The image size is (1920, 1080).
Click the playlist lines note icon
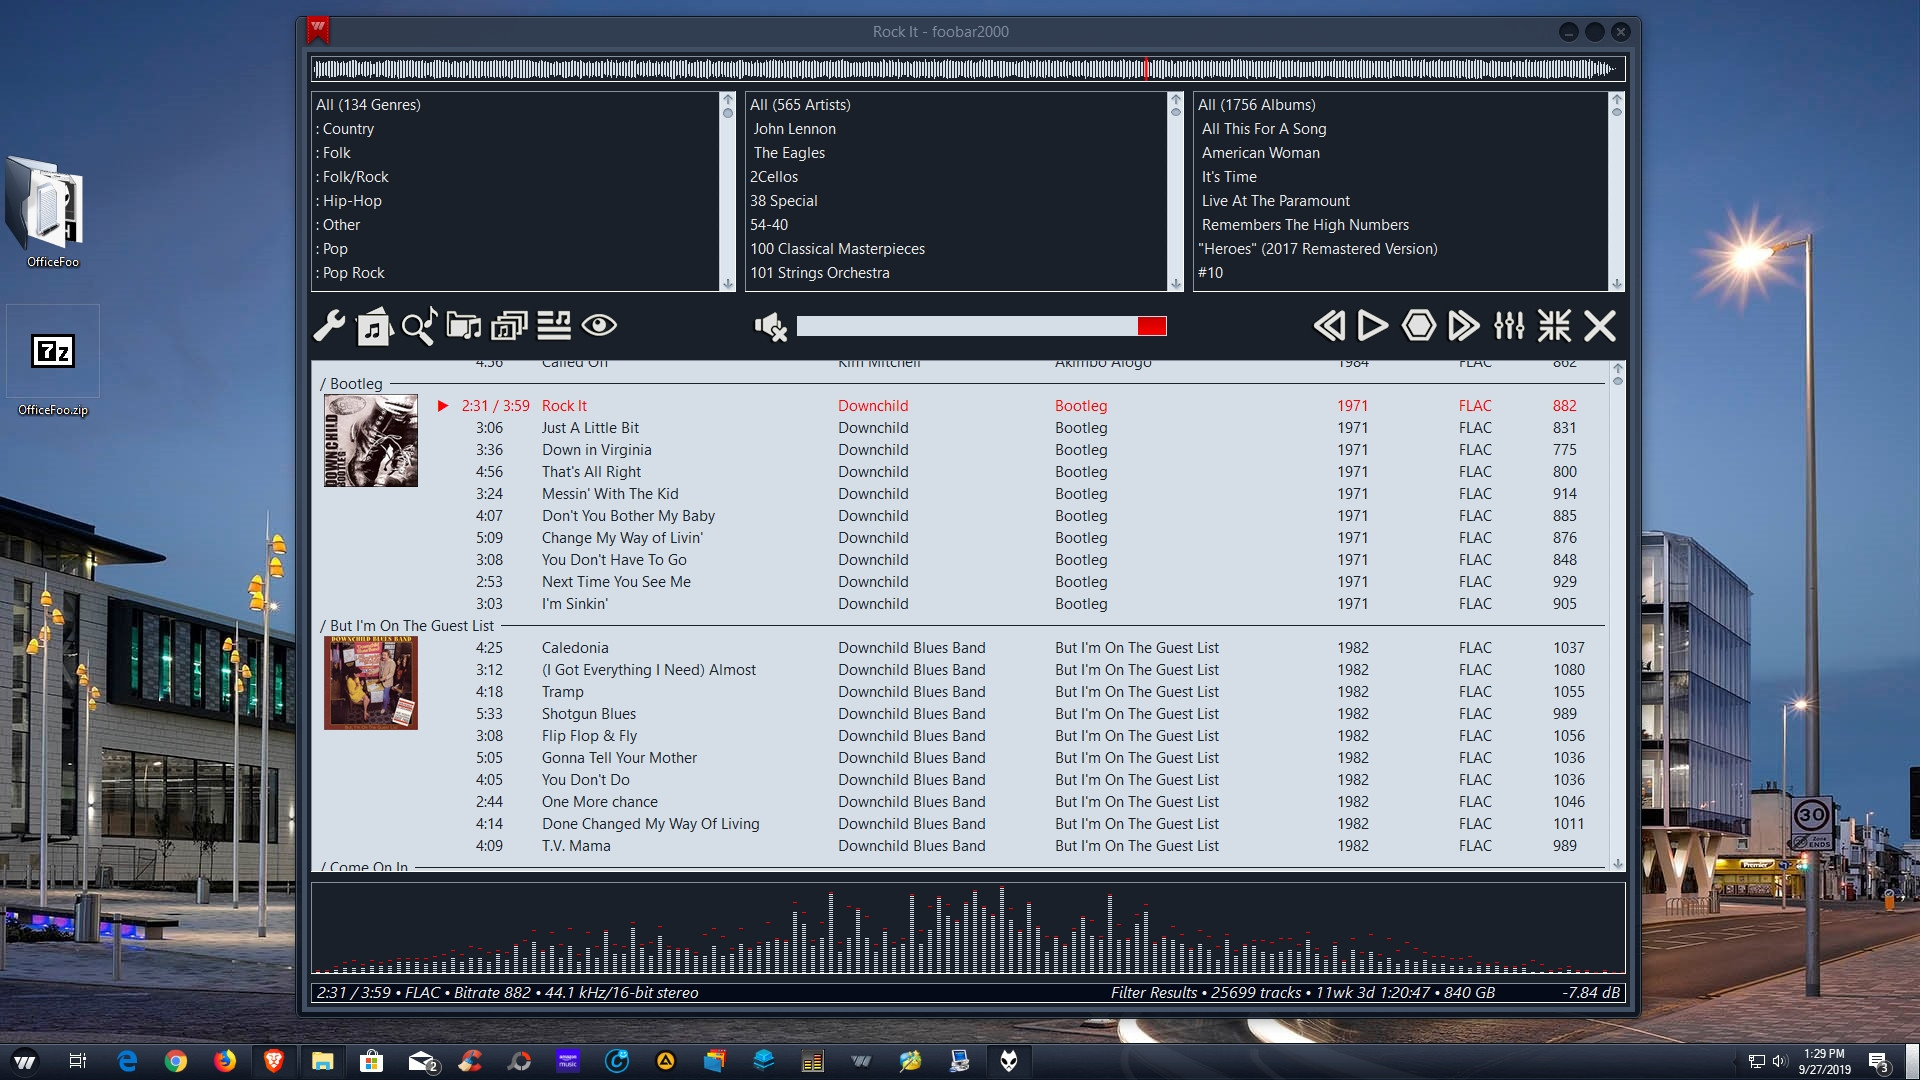pos(554,326)
